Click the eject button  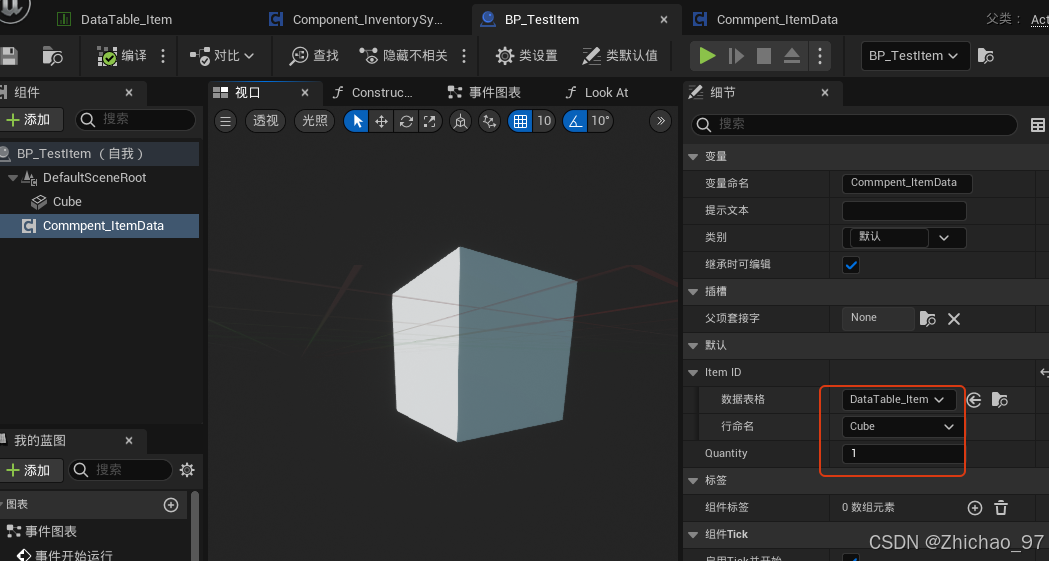(x=792, y=55)
